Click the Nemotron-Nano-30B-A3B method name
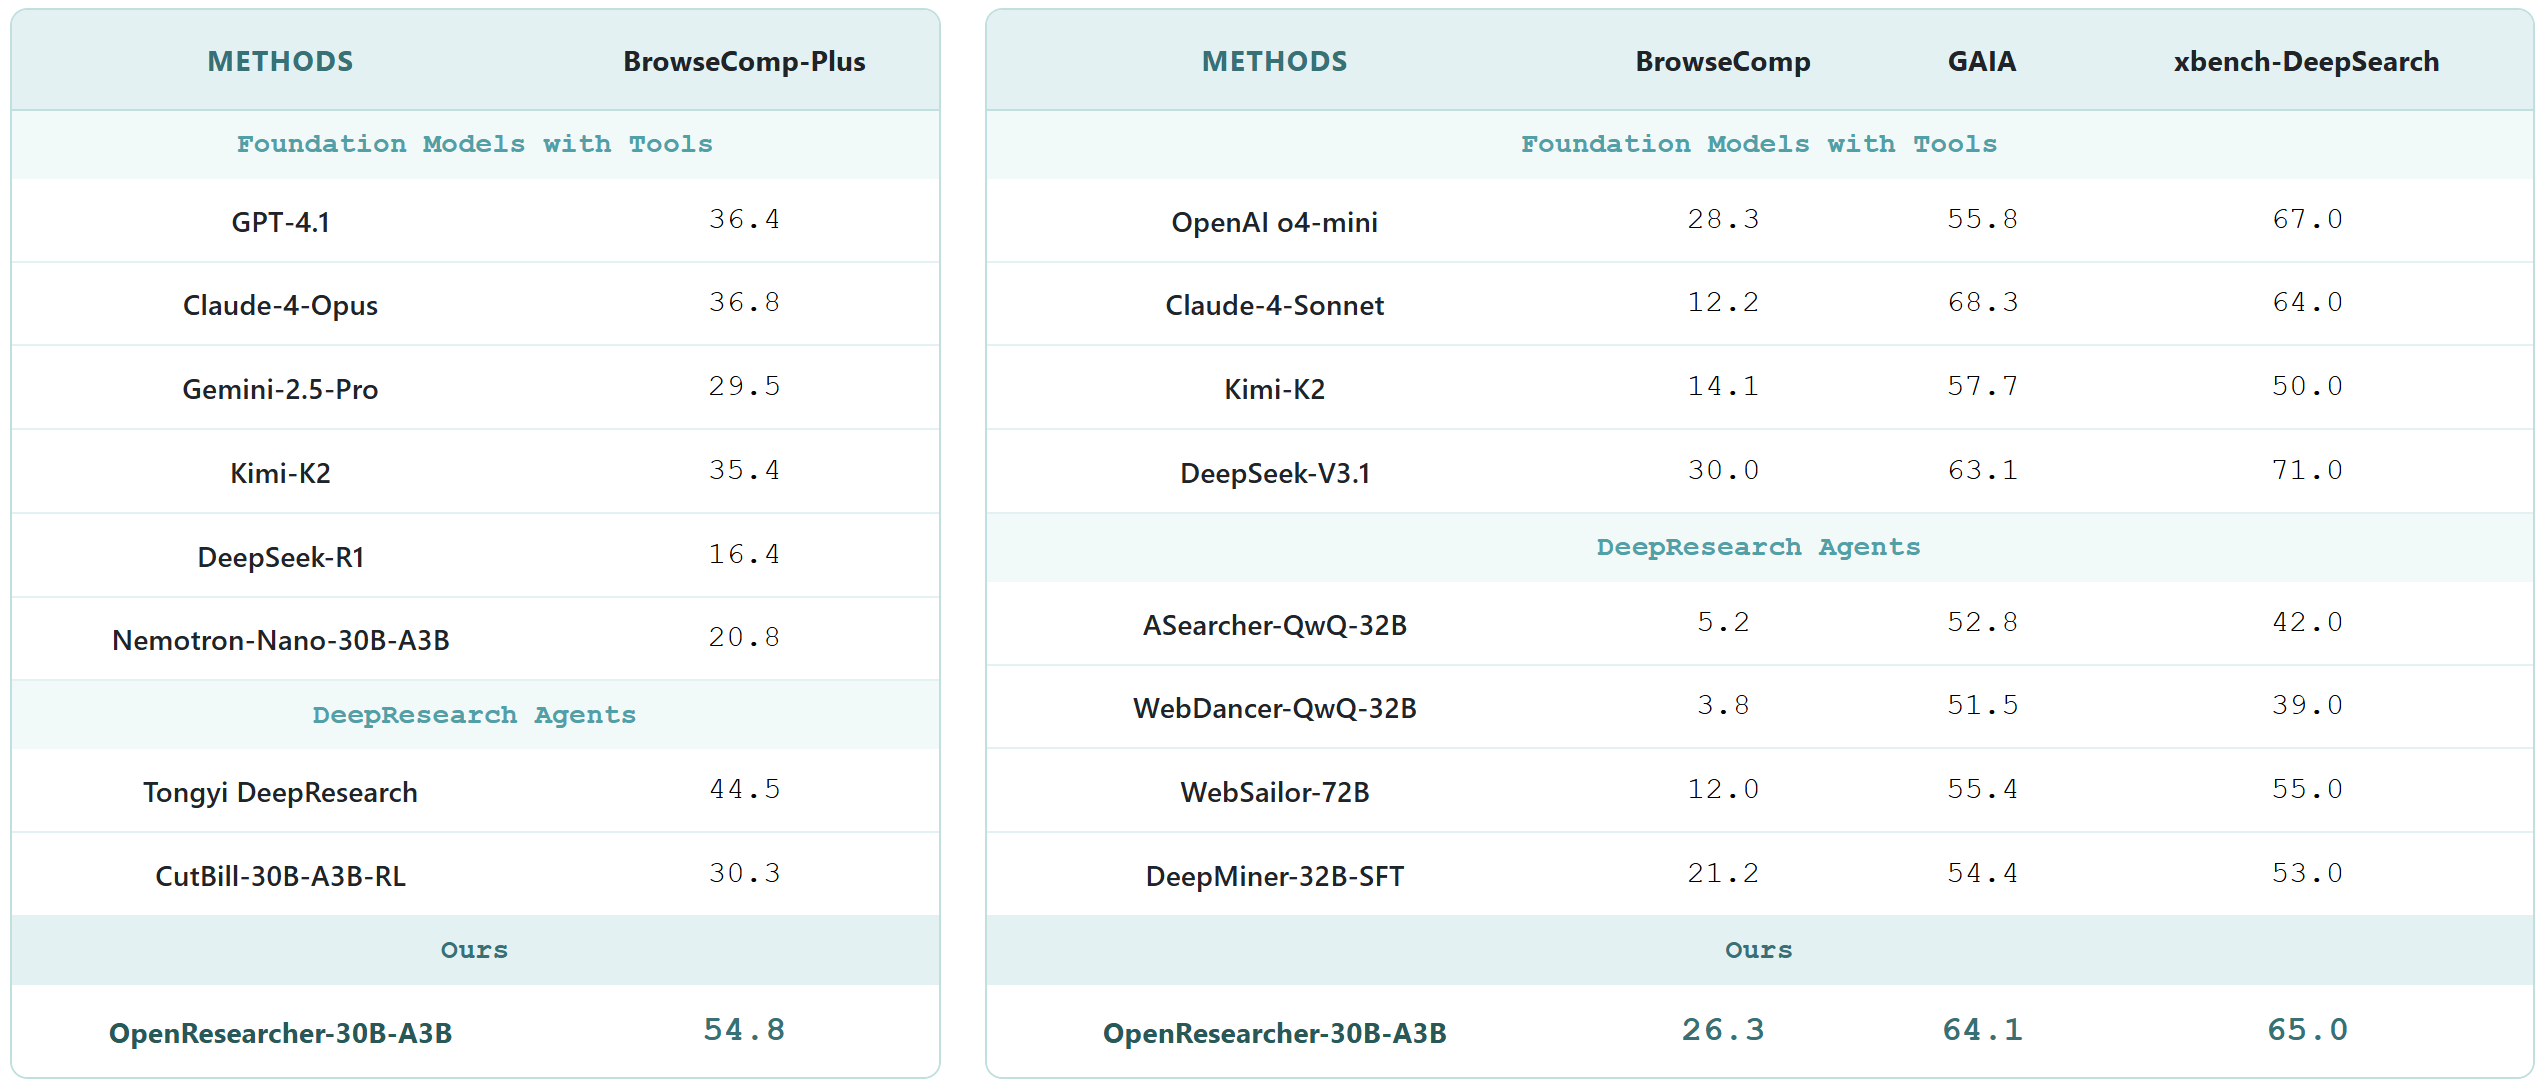The width and height of the screenshot is (2546, 1091). [280, 640]
